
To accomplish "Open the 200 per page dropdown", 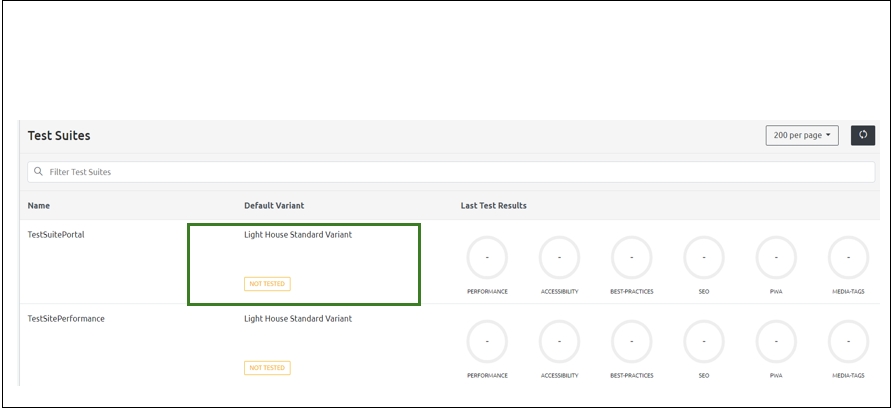I will [801, 135].
